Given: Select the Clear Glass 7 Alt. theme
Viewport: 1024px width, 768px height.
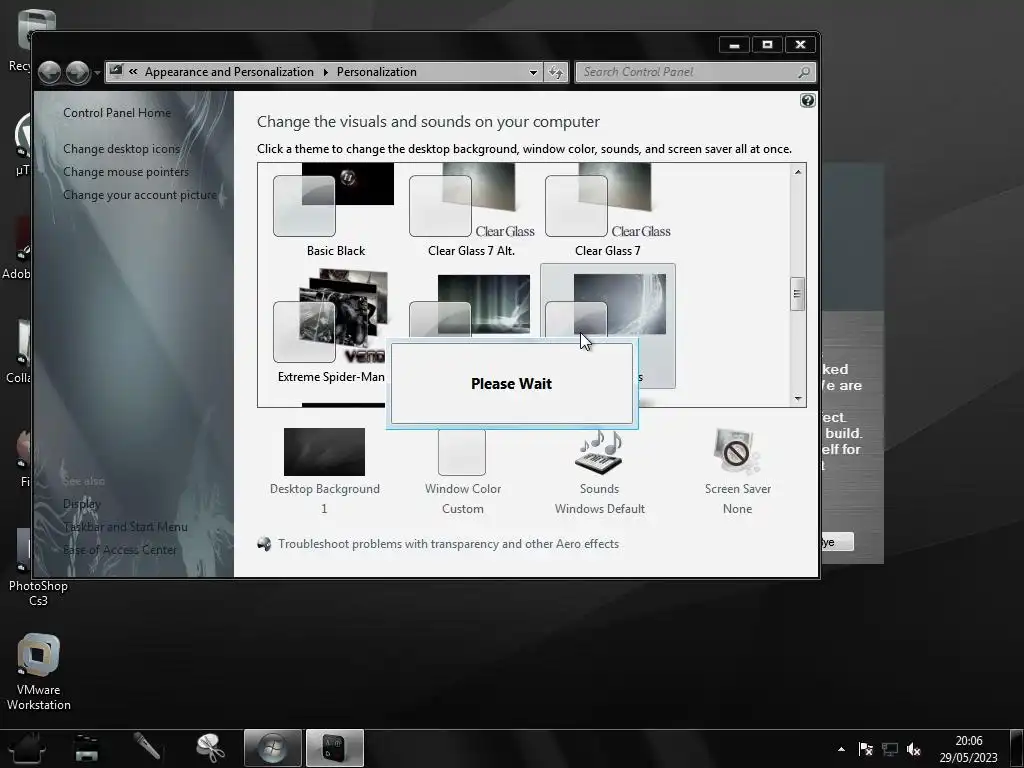Looking at the screenshot, I should point(472,210).
